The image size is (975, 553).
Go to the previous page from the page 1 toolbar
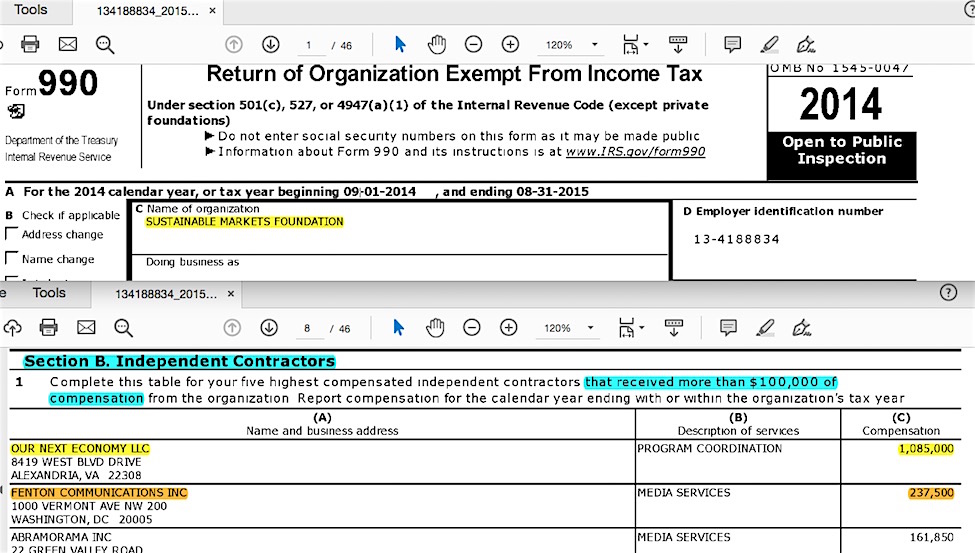pyautogui.click(x=234, y=44)
